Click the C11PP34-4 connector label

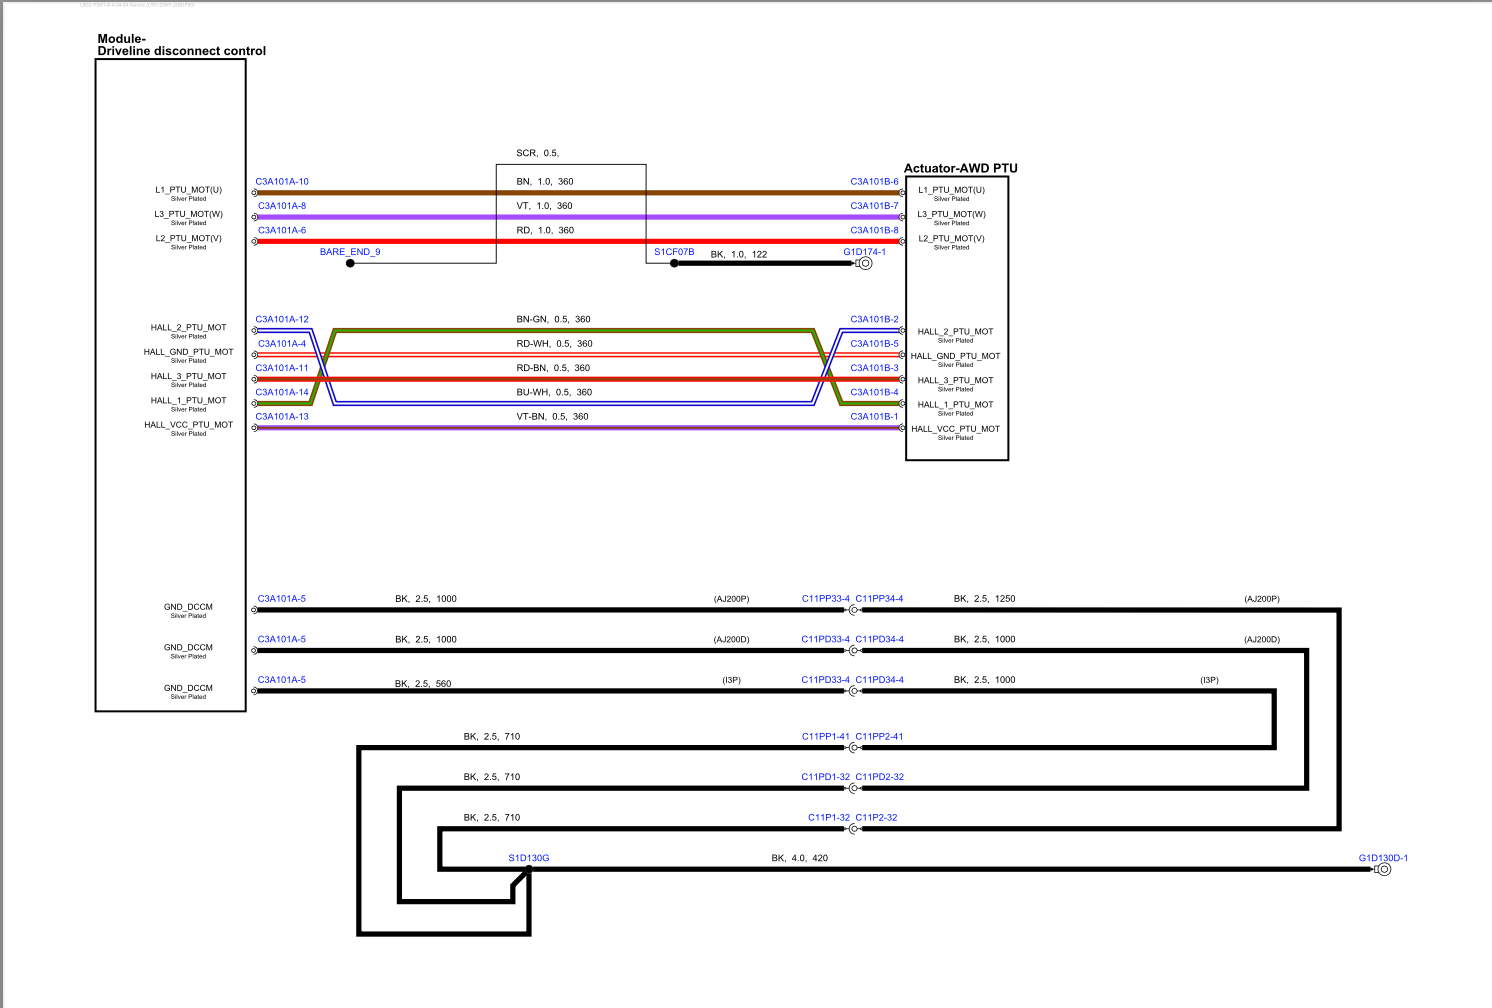[879, 599]
